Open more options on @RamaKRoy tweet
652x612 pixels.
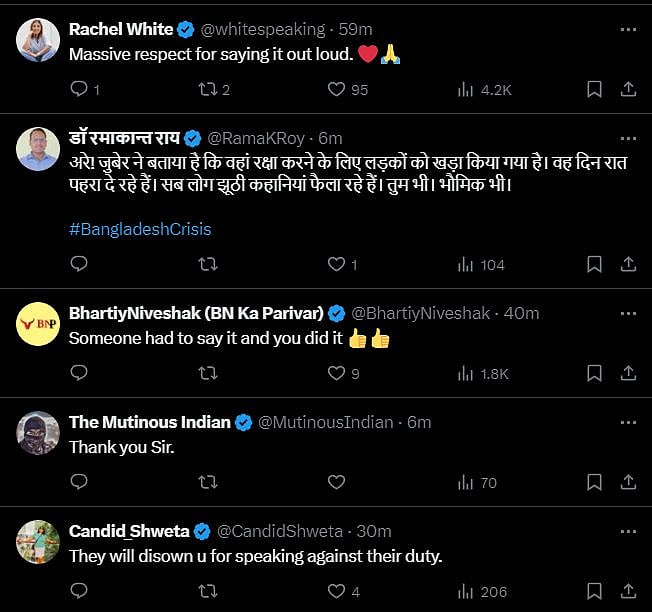coord(628,138)
